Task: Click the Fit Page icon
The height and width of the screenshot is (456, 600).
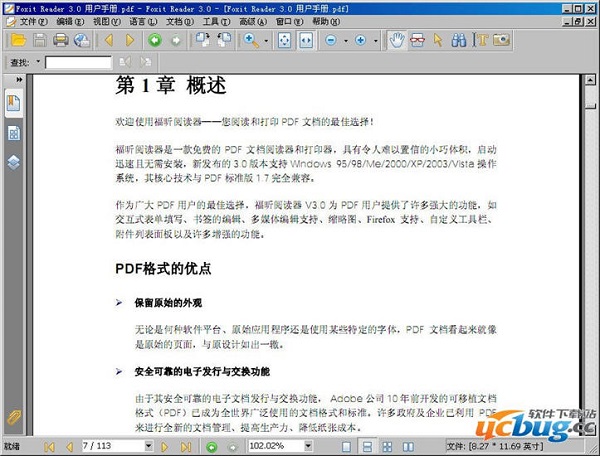Action: [x=284, y=40]
